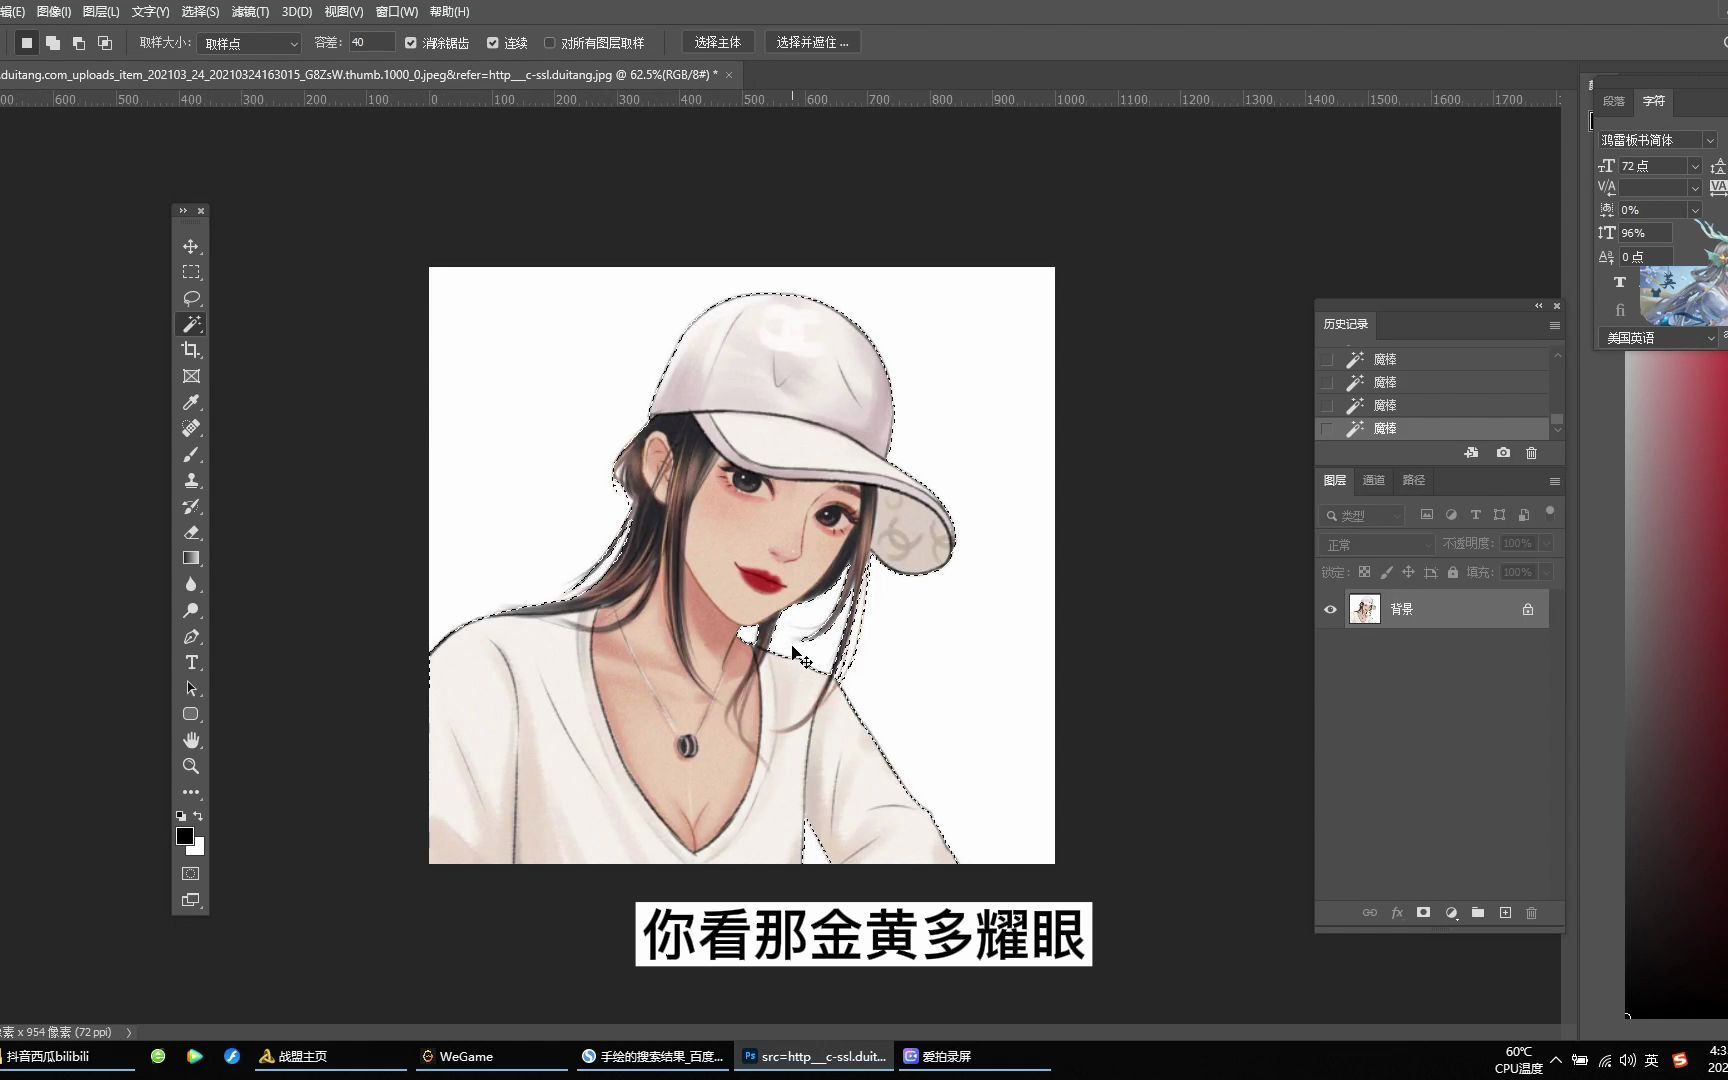
Task: Enable 对所有图层取样 option
Action: click(x=549, y=42)
